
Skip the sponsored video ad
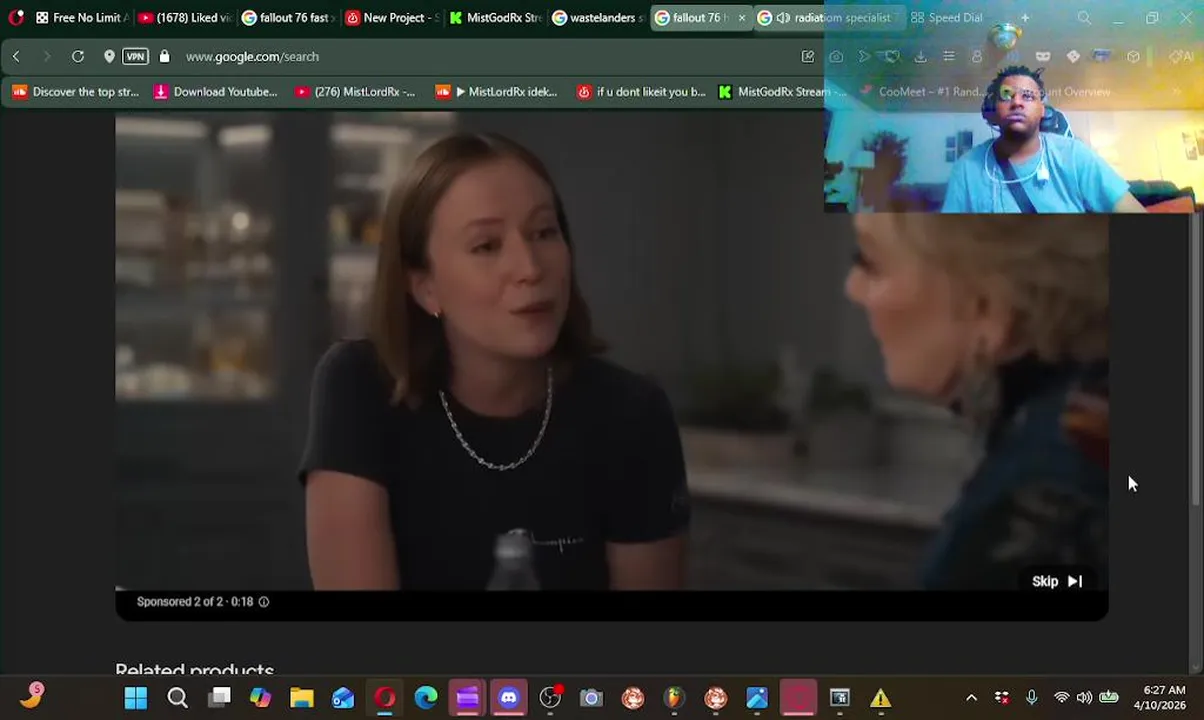tap(1057, 581)
